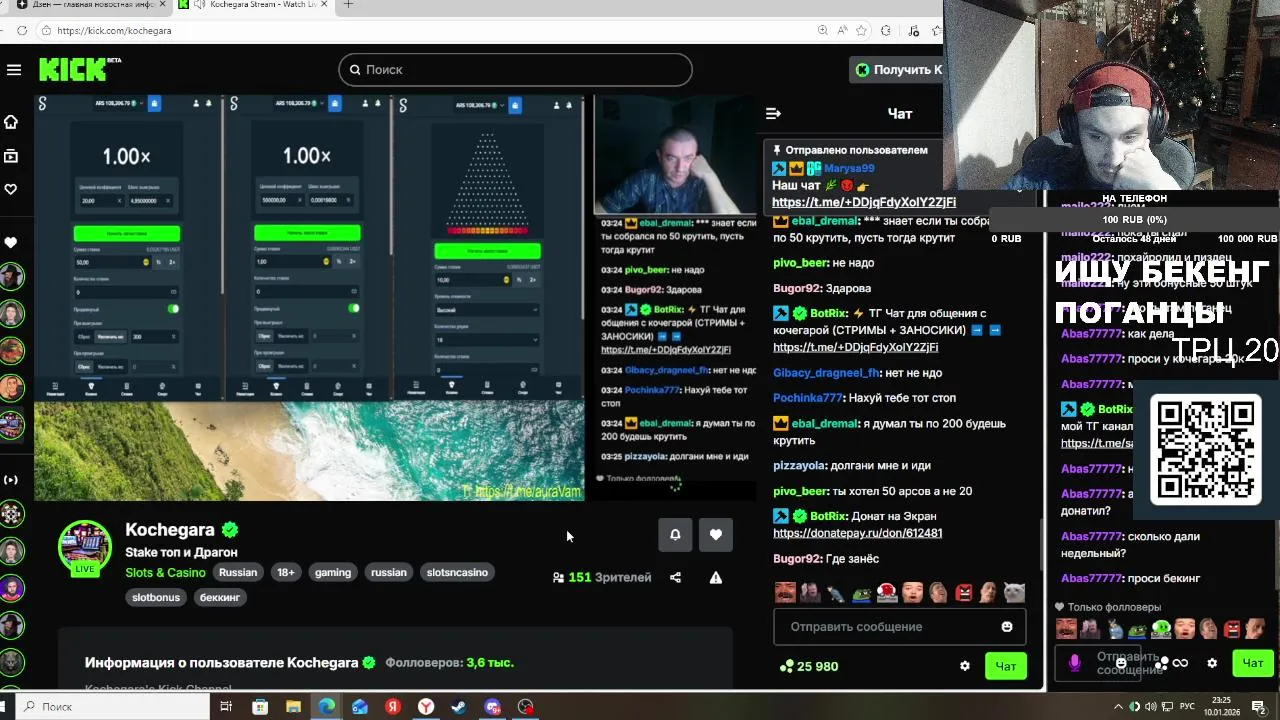Viewport: 1280px width, 720px height.
Task: Click the 18+ tag
Action: click(286, 573)
